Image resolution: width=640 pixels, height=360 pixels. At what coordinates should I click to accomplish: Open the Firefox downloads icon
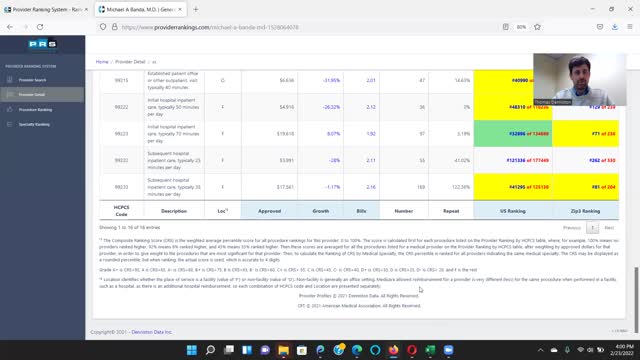[x=615, y=27]
